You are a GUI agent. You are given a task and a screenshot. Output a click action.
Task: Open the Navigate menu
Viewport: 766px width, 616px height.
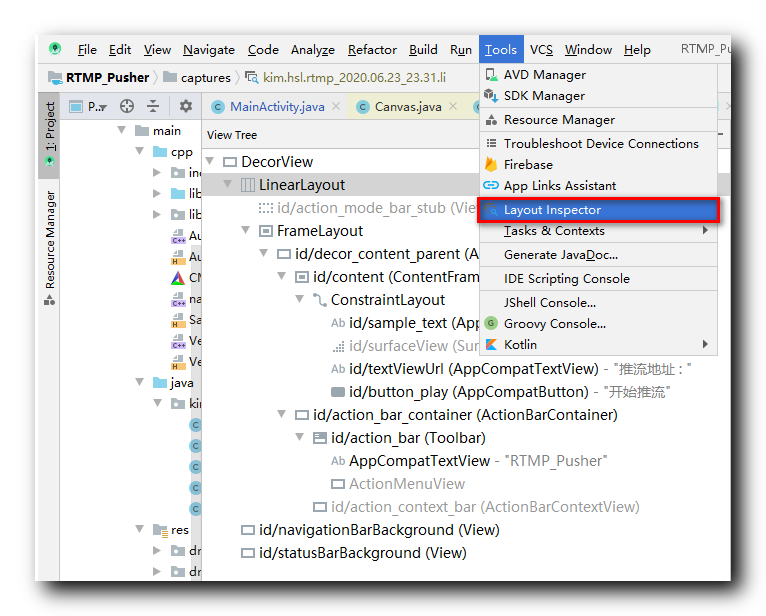(209, 50)
